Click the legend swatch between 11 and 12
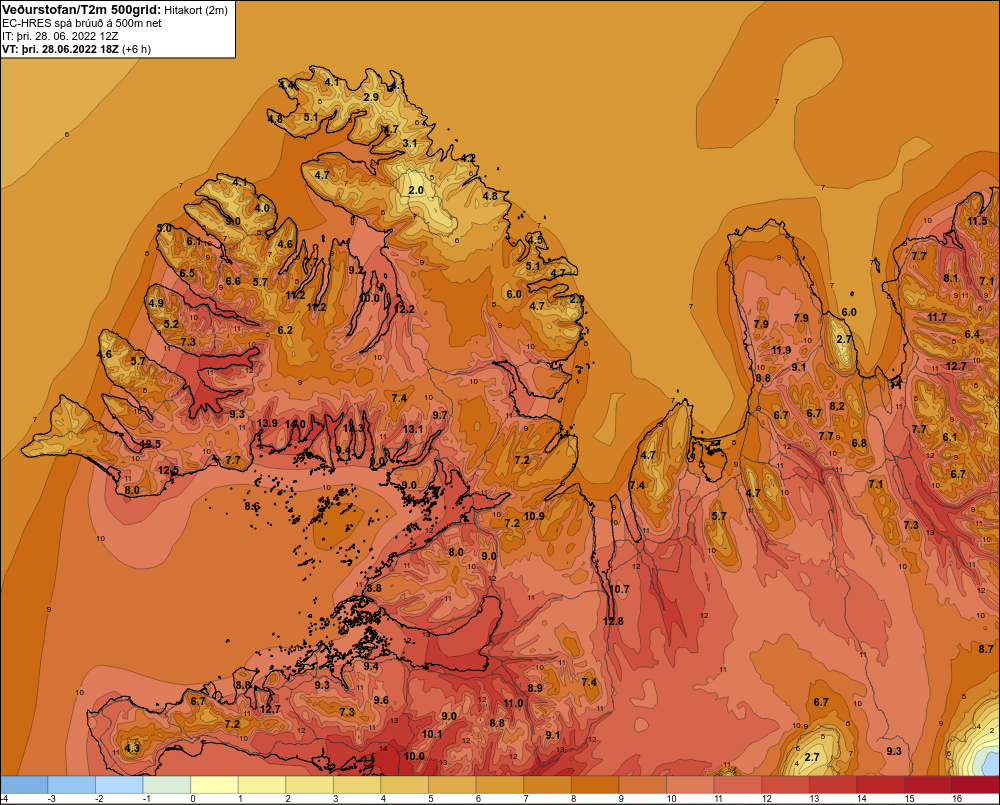Screen dimensions: 1000x805 [738, 785]
